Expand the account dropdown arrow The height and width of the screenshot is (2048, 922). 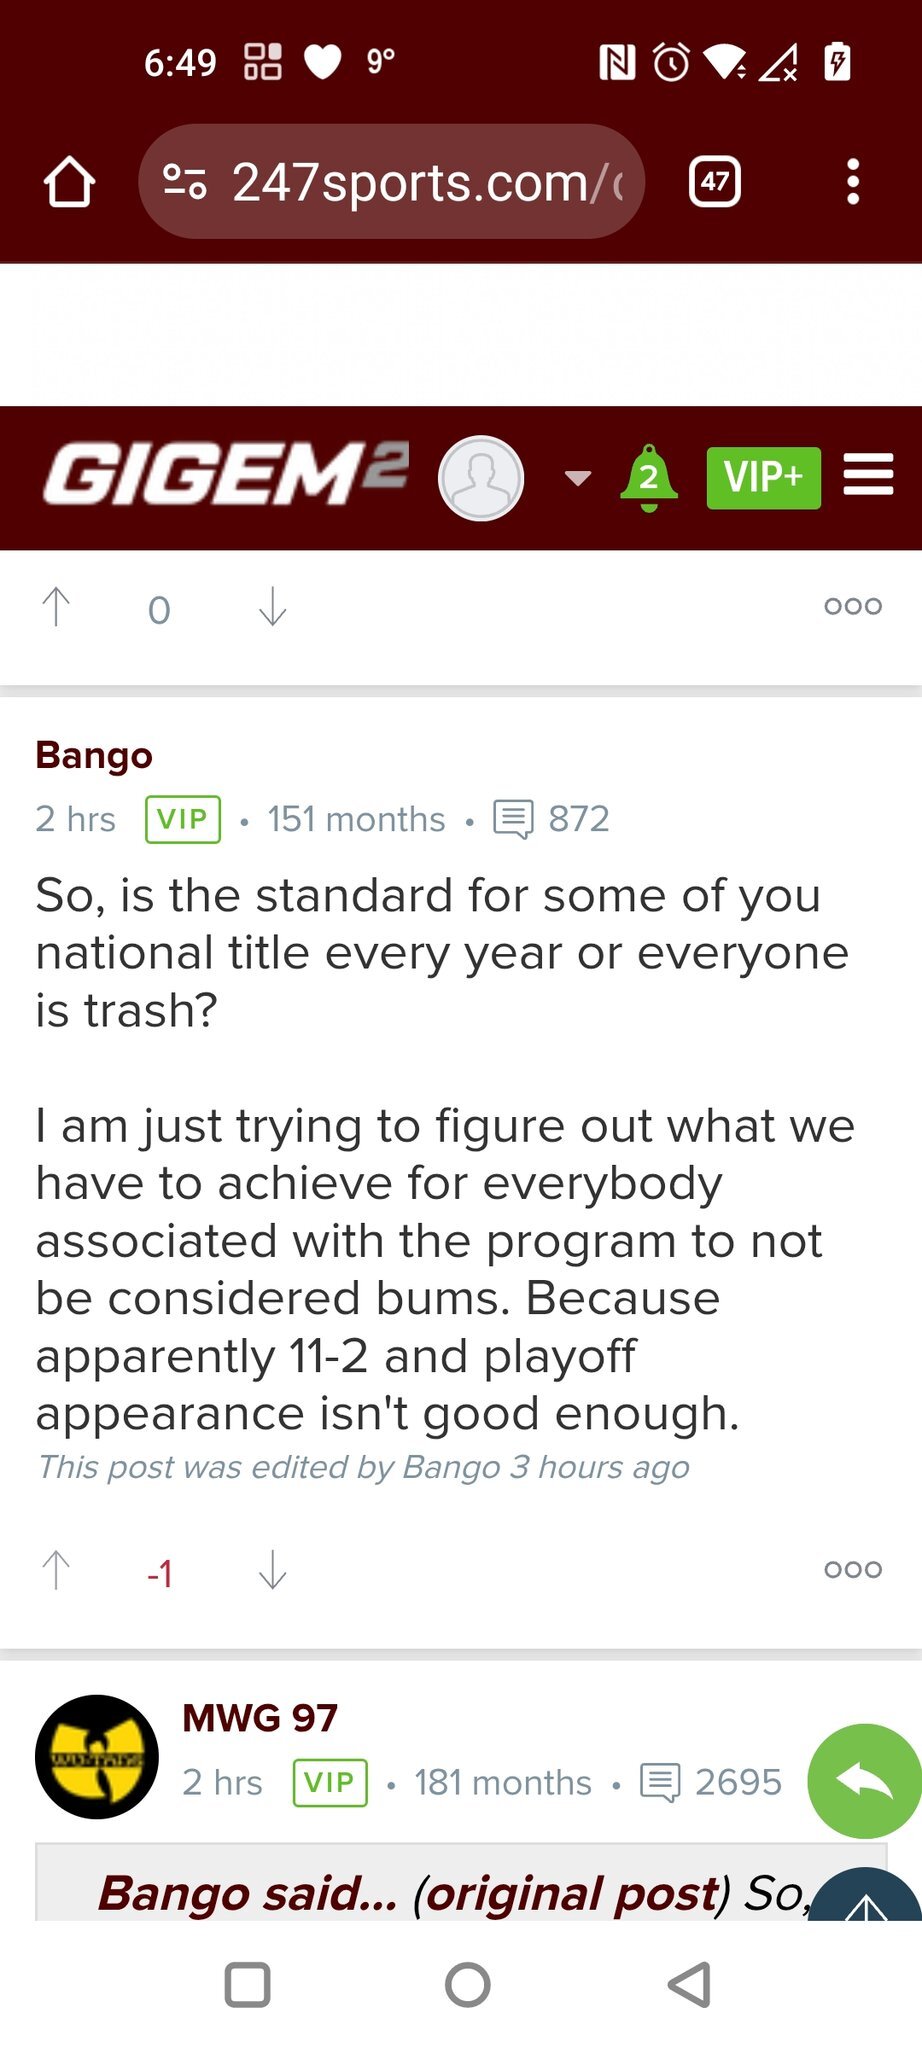click(x=577, y=478)
